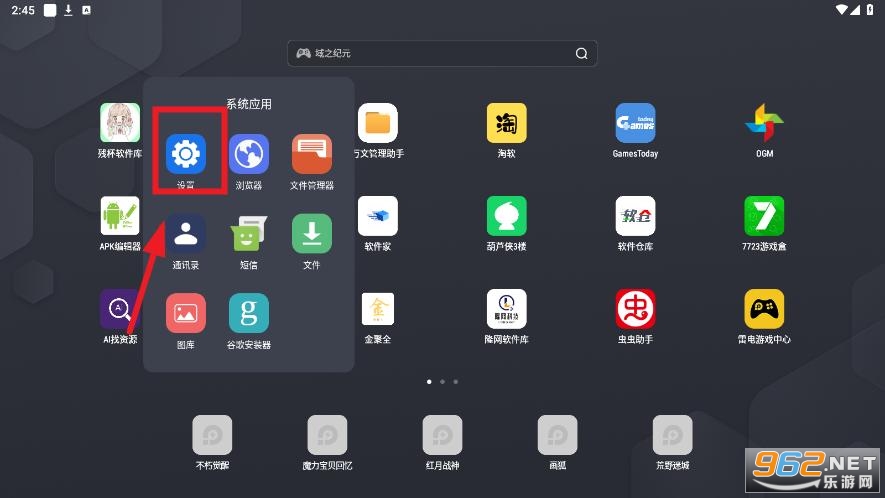Open the 不朽觉醒 dock shortcut
Screen dimensions: 885x498
click(x=212, y=435)
